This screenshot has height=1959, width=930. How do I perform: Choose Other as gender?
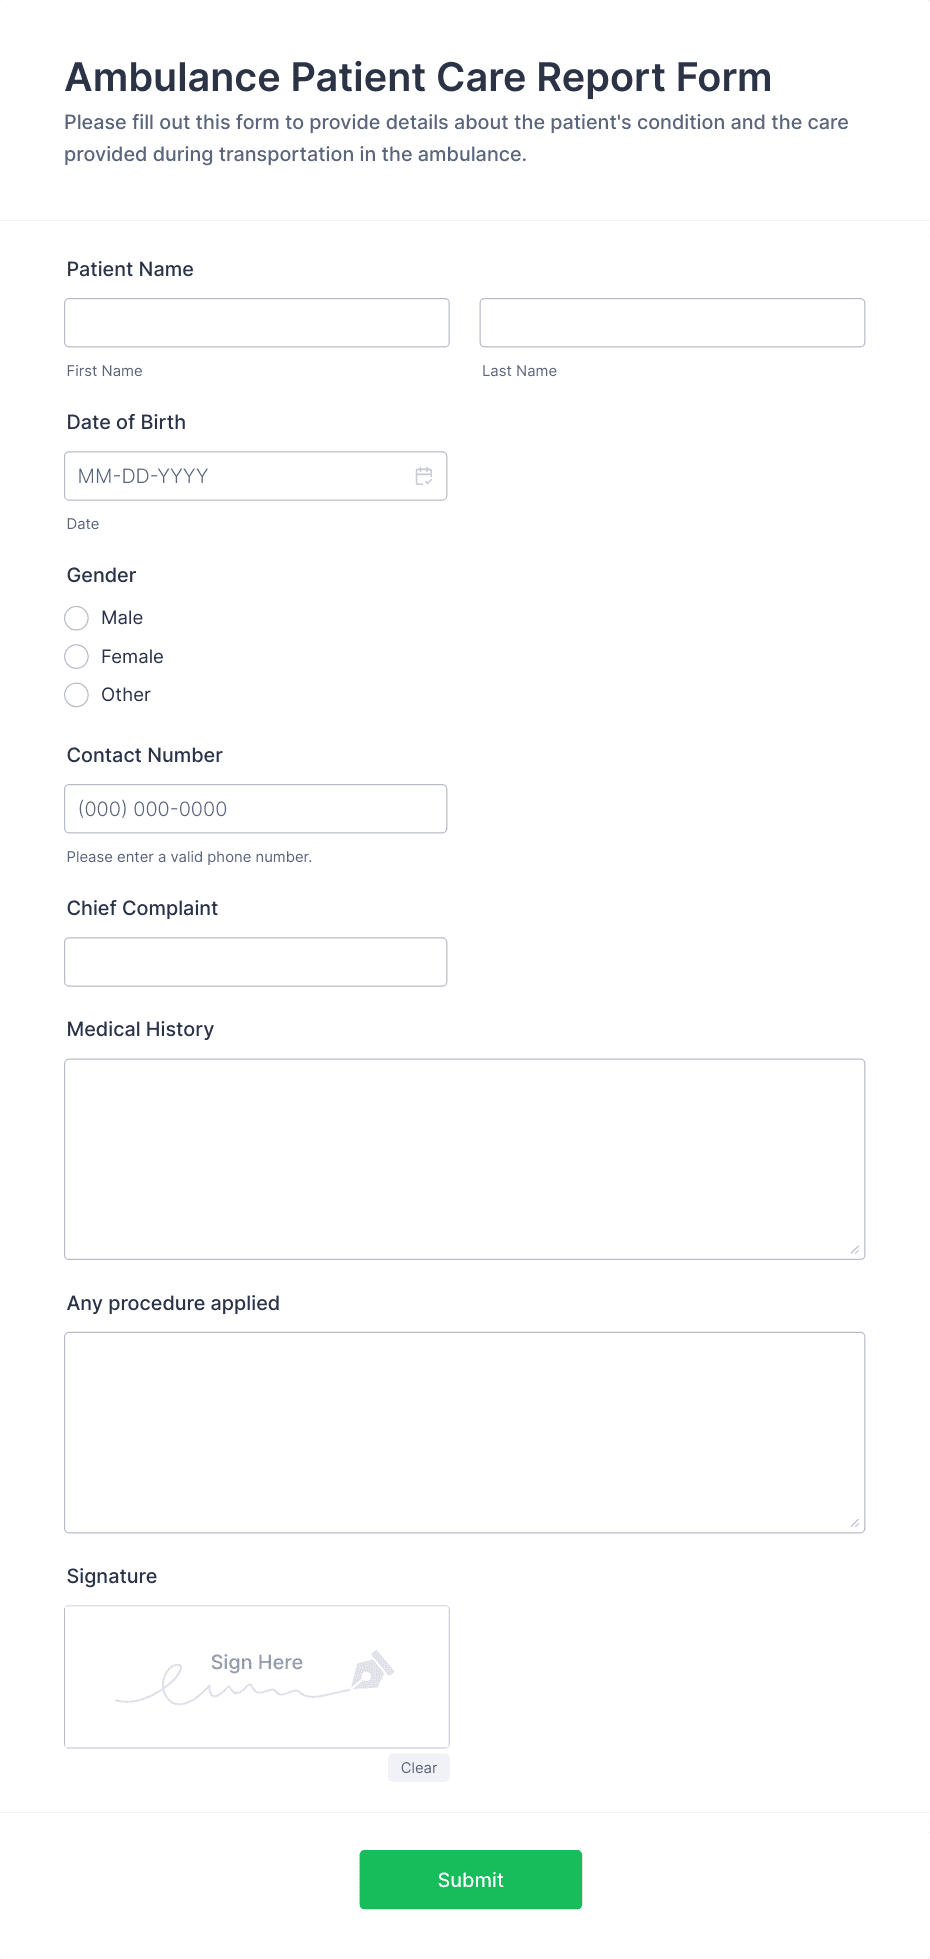pos(76,694)
